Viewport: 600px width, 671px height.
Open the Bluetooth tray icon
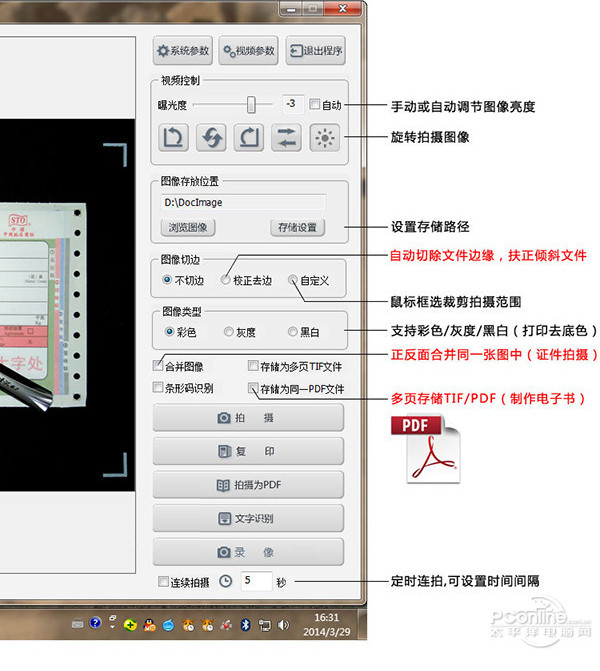(245, 625)
